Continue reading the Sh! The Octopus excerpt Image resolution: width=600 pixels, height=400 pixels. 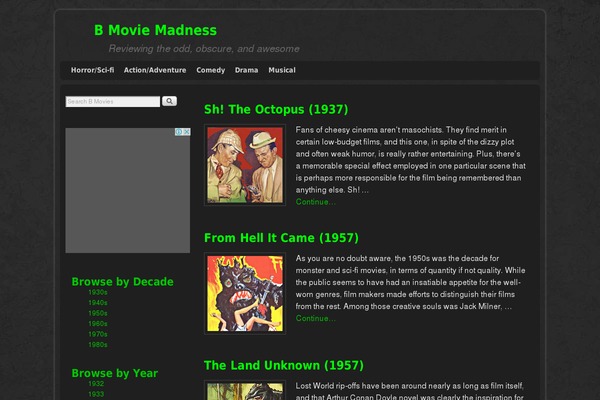coord(316,202)
